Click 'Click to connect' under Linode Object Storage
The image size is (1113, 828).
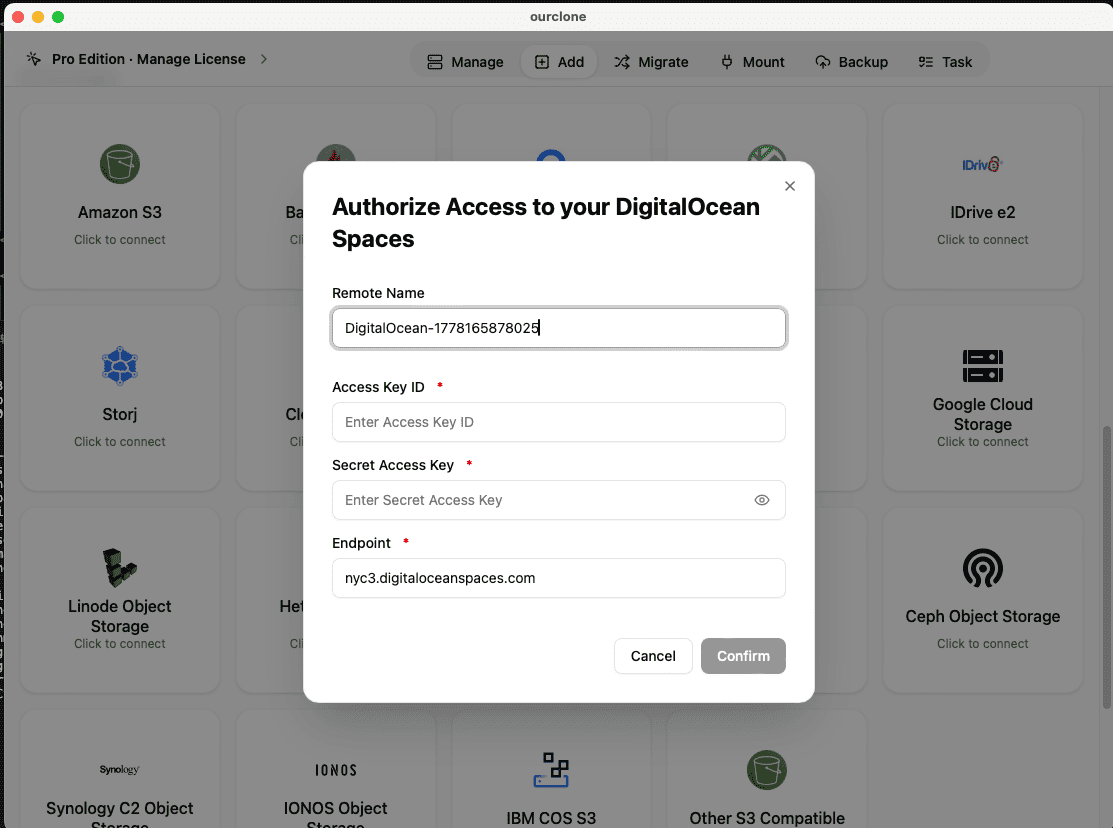pyautogui.click(x=120, y=644)
